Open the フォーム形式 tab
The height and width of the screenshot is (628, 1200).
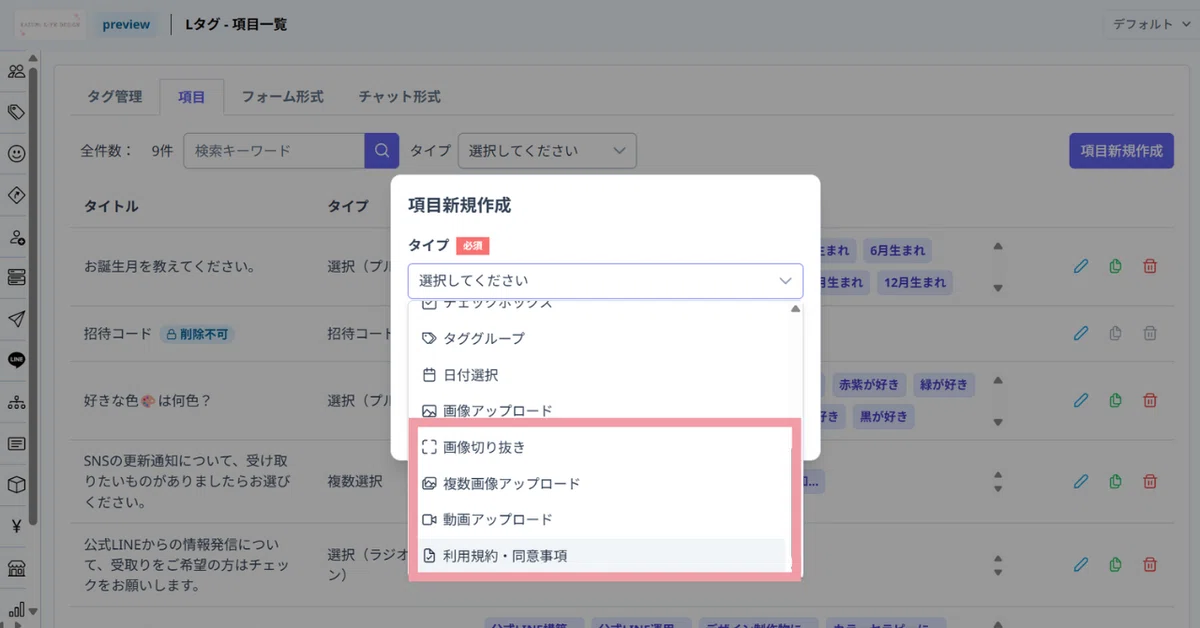pos(282,97)
